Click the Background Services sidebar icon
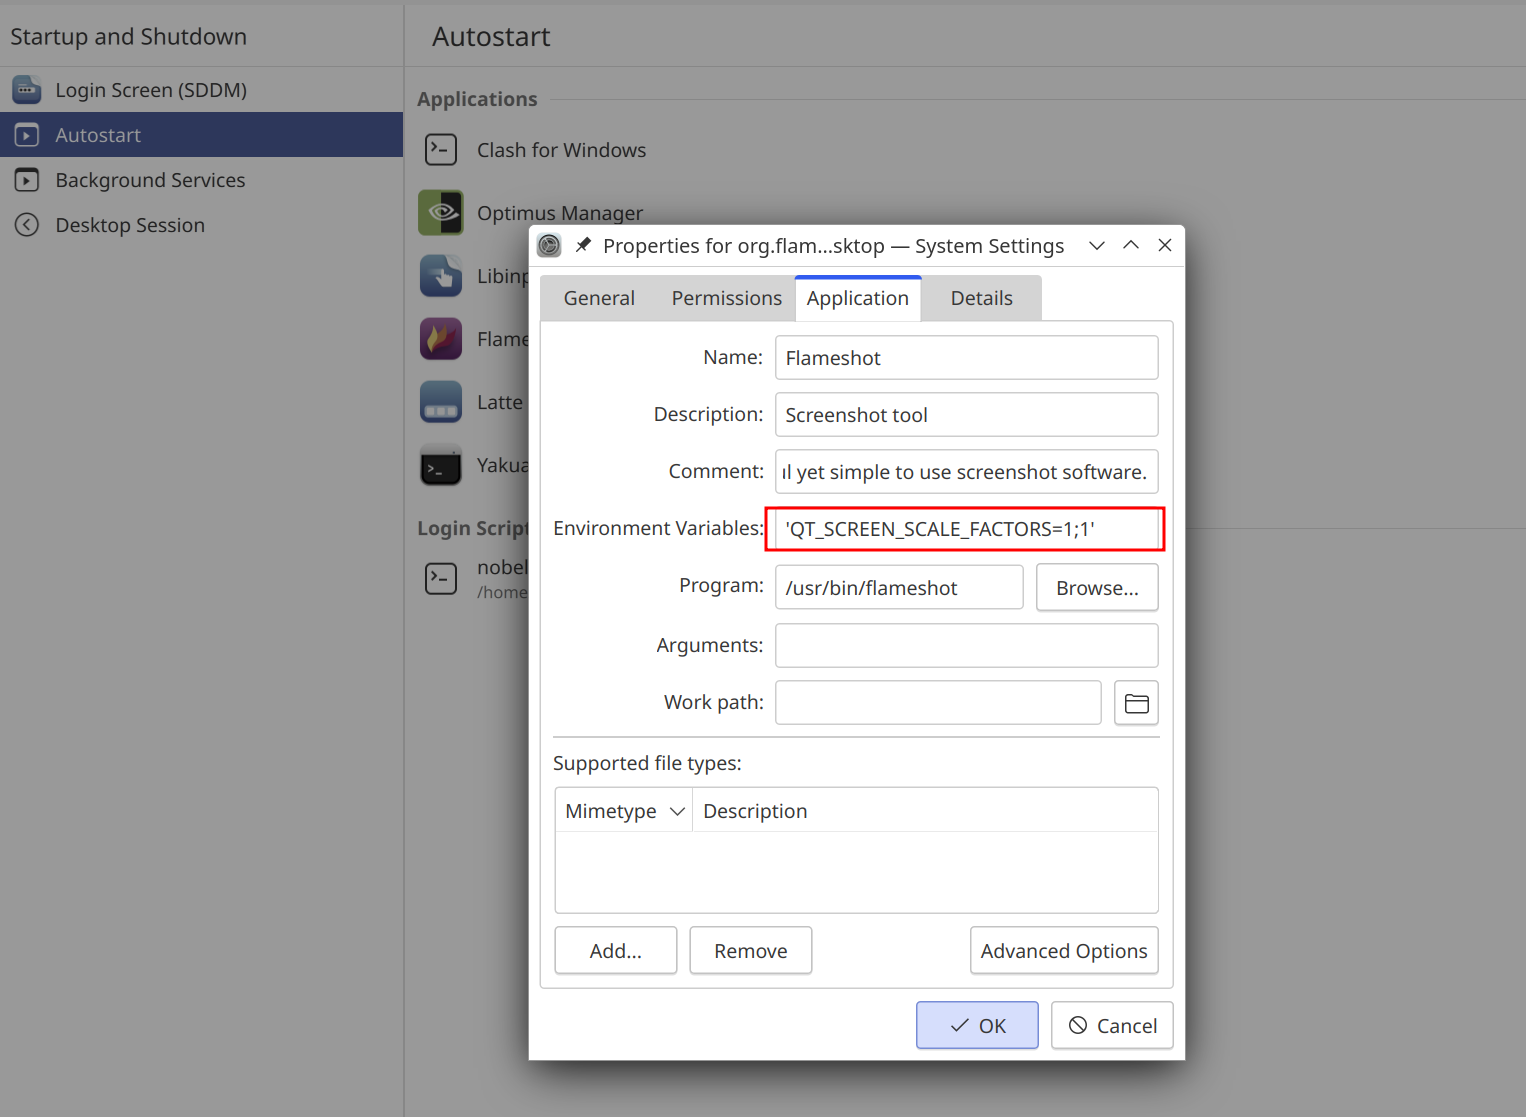The width and height of the screenshot is (1526, 1117). (27, 180)
